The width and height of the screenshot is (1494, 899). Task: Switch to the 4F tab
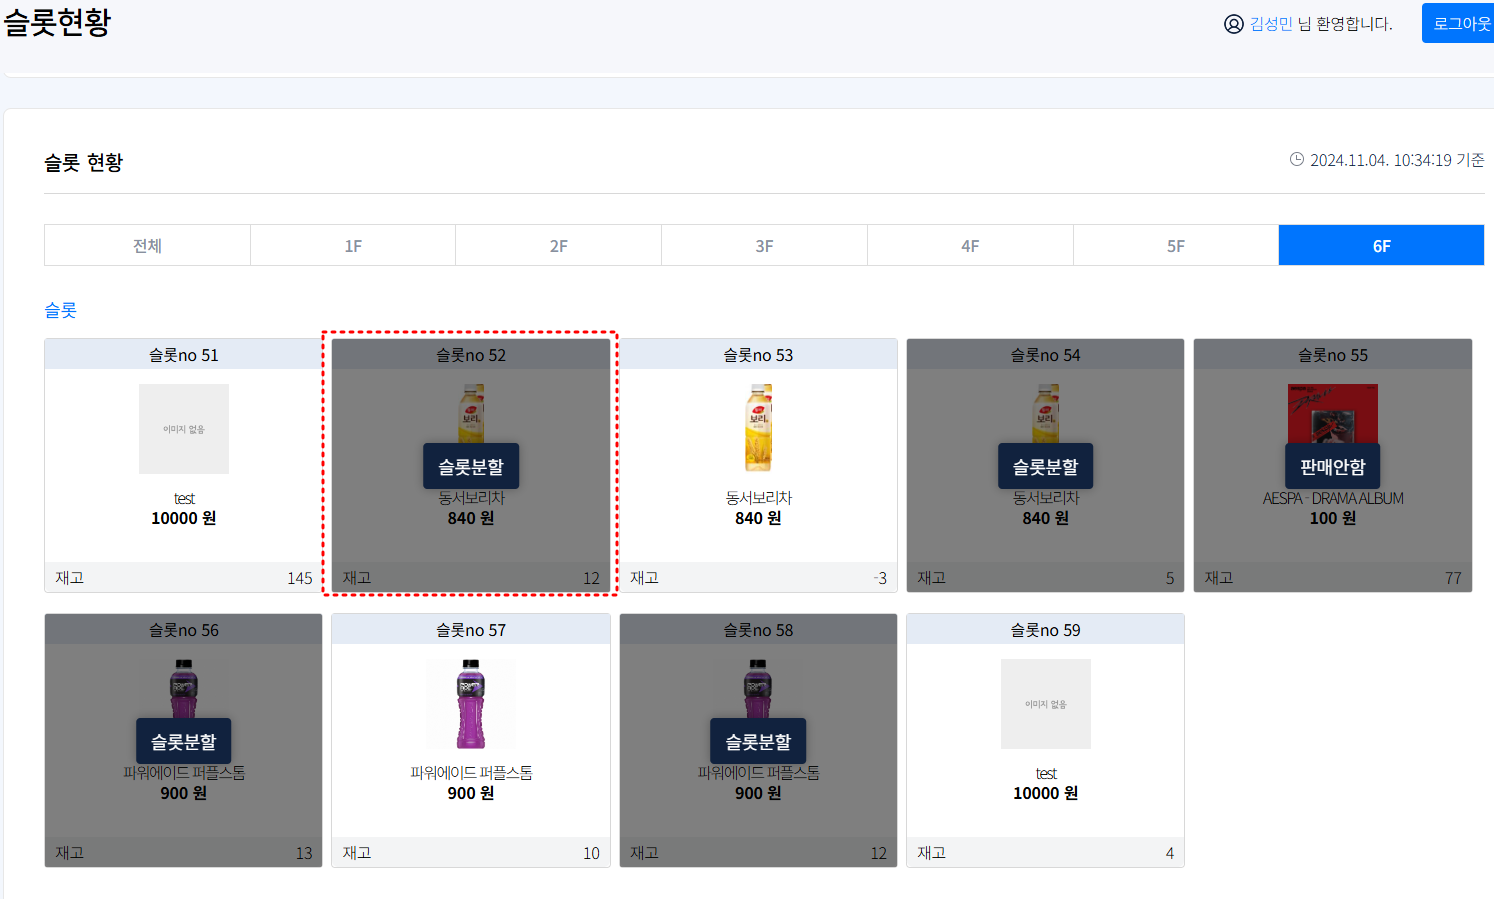[x=969, y=244]
